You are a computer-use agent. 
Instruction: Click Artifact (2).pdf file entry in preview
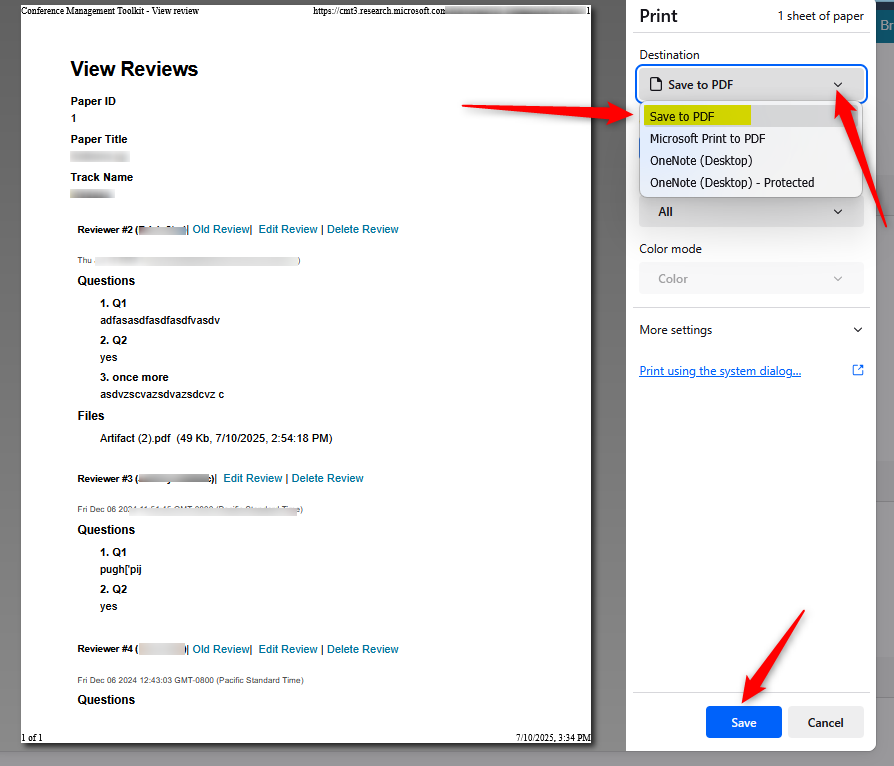click(x=135, y=438)
